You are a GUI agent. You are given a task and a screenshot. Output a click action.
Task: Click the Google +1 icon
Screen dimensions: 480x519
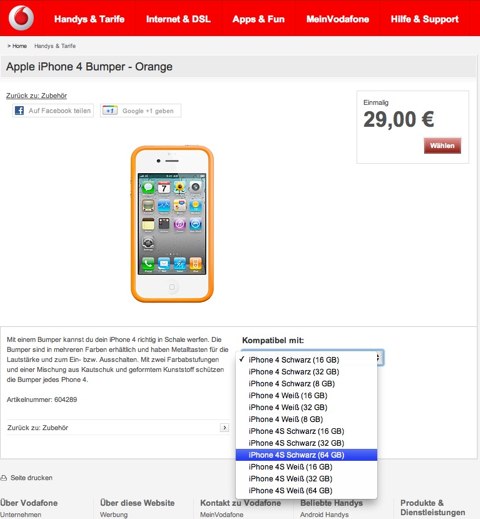pyautogui.click(x=110, y=111)
